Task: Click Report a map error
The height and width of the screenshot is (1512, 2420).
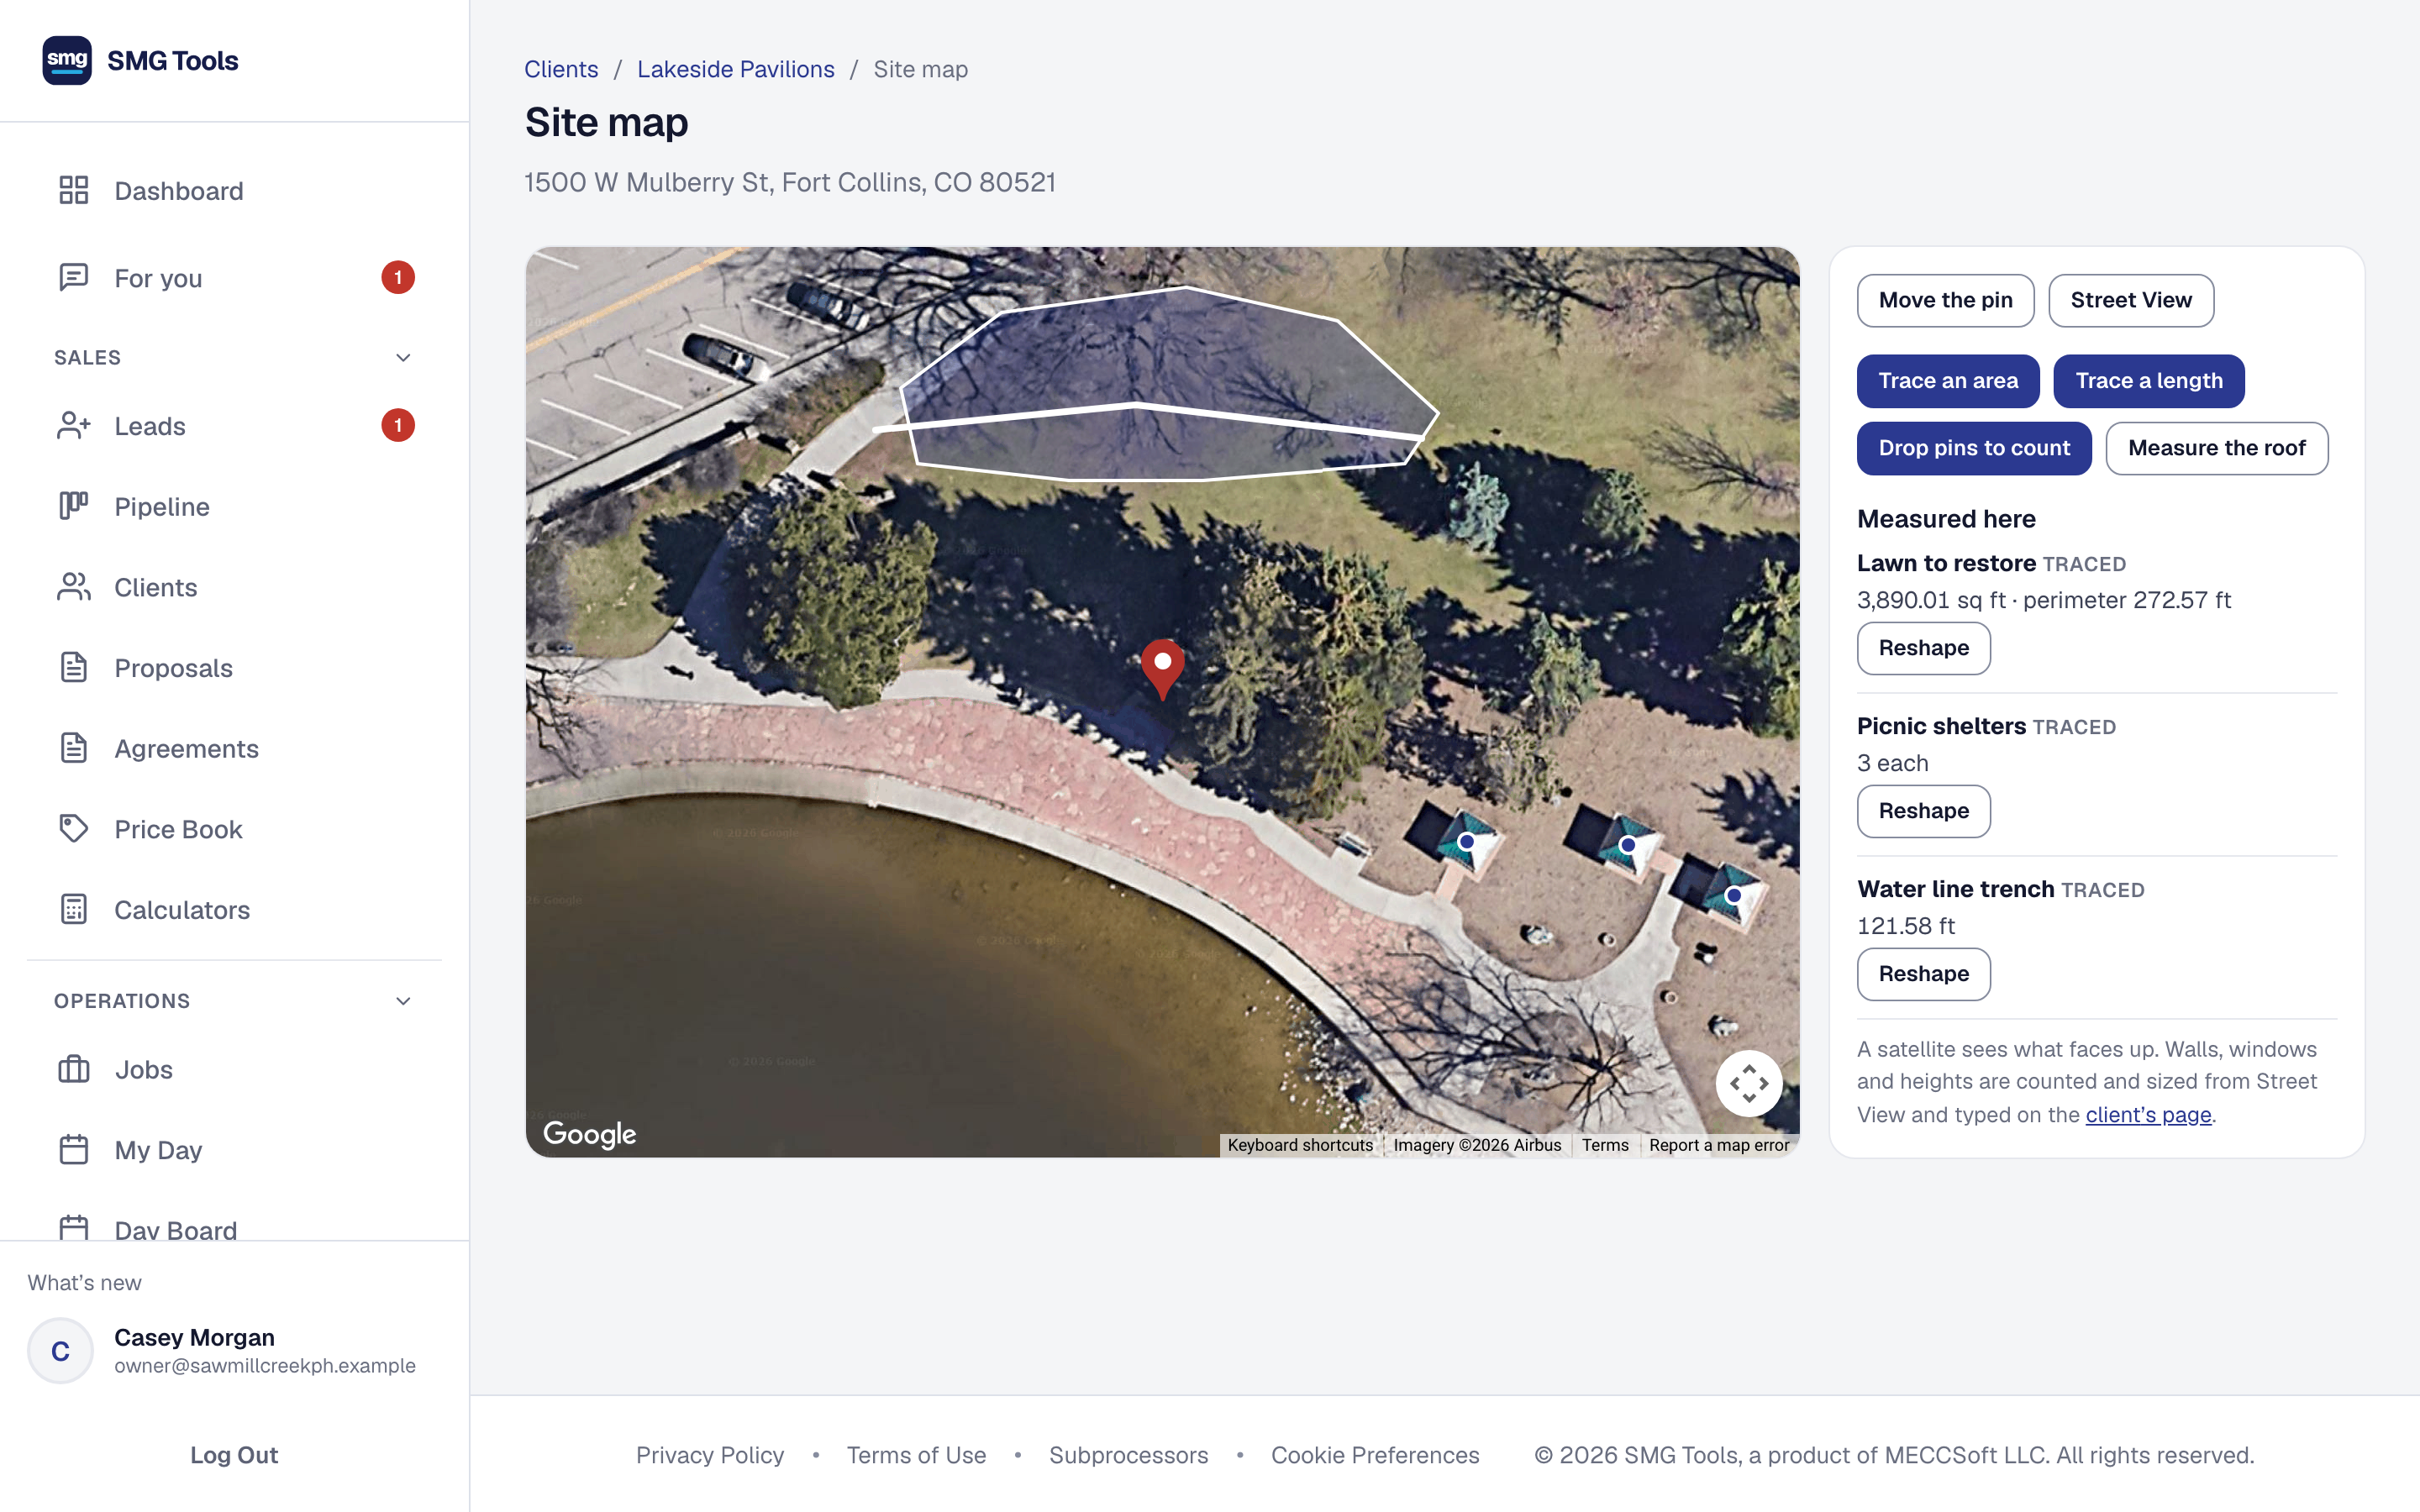Action: point(1719,1145)
